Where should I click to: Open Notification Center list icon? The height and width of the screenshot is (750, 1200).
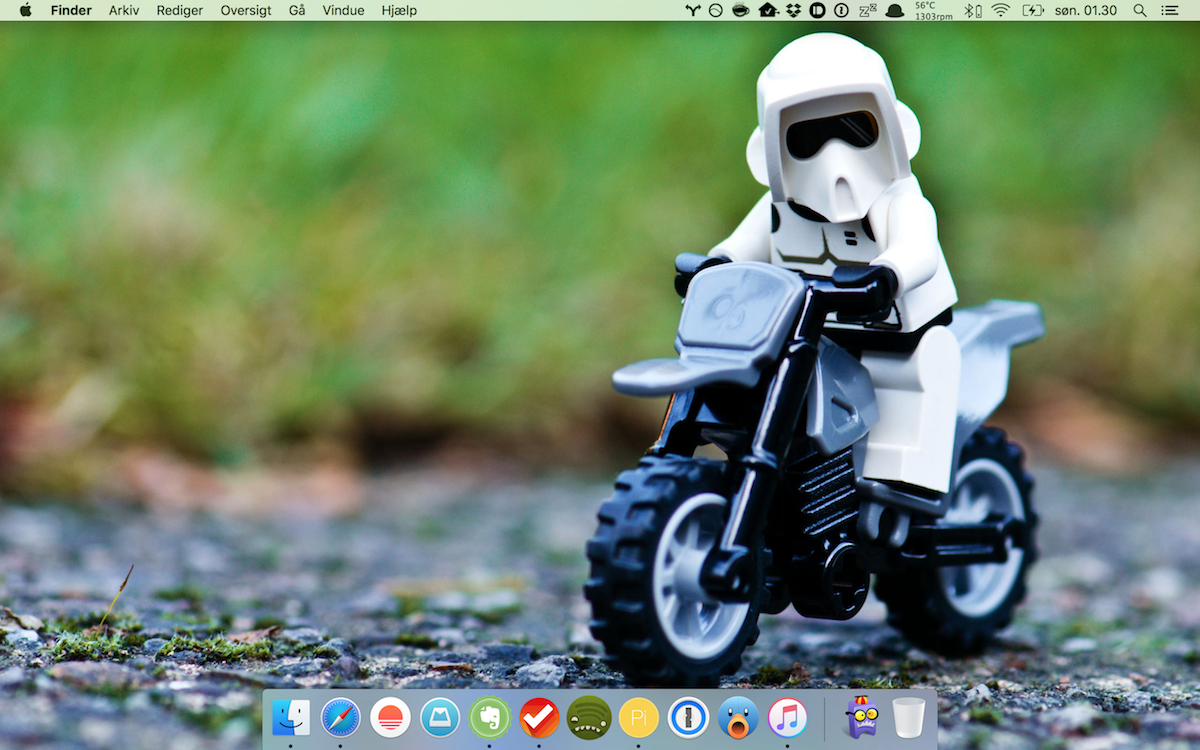1169,10
